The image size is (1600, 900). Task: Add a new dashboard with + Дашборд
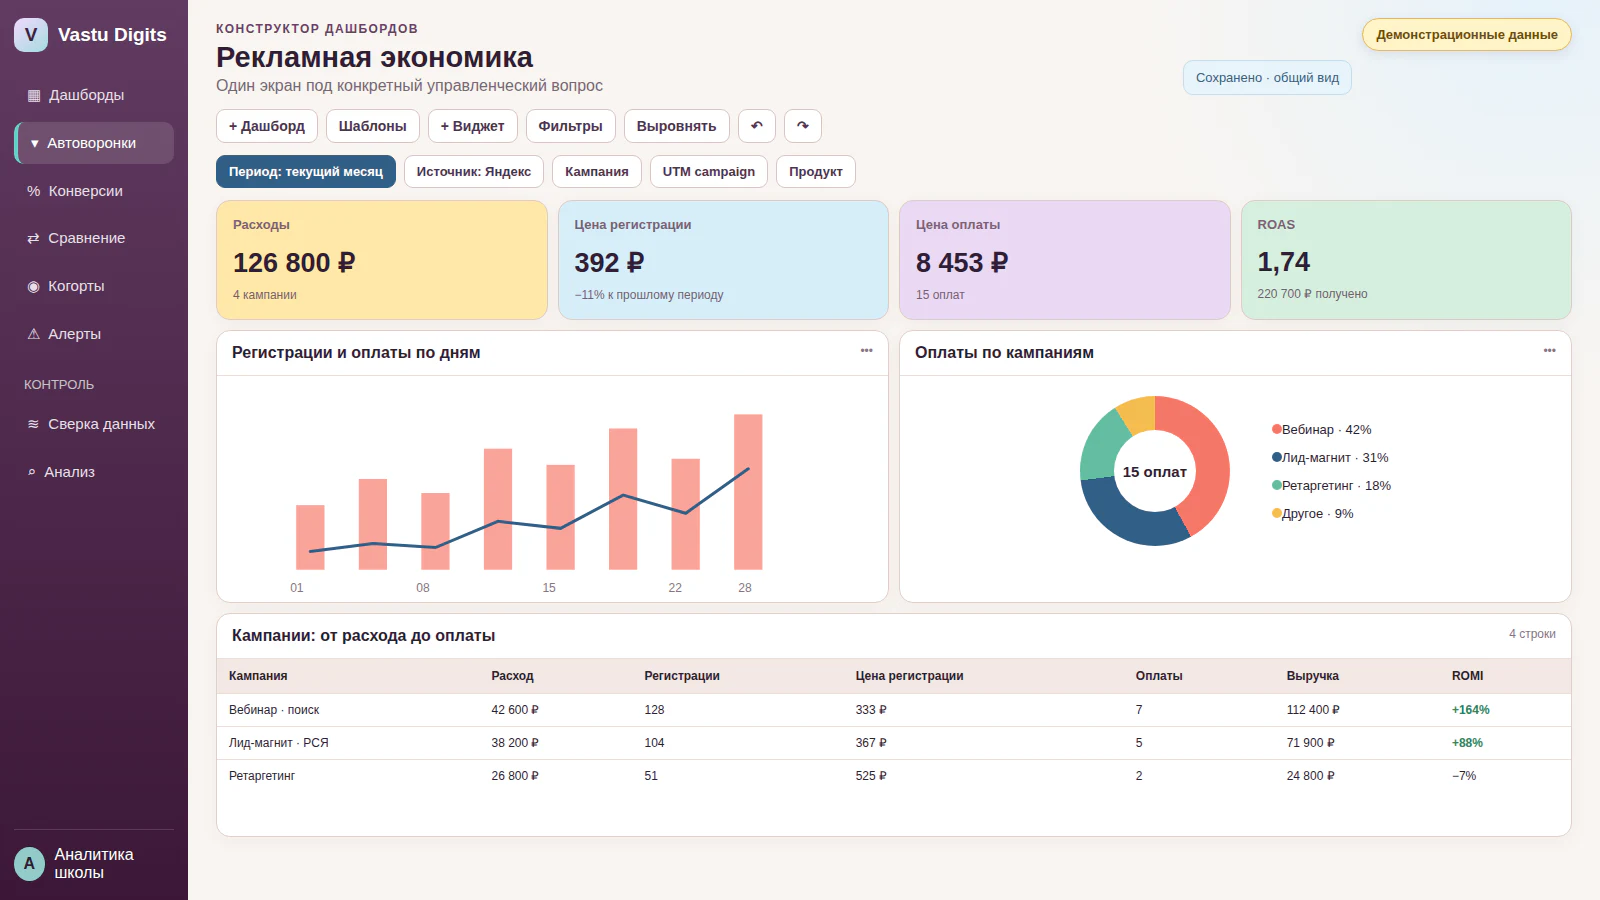267,126
